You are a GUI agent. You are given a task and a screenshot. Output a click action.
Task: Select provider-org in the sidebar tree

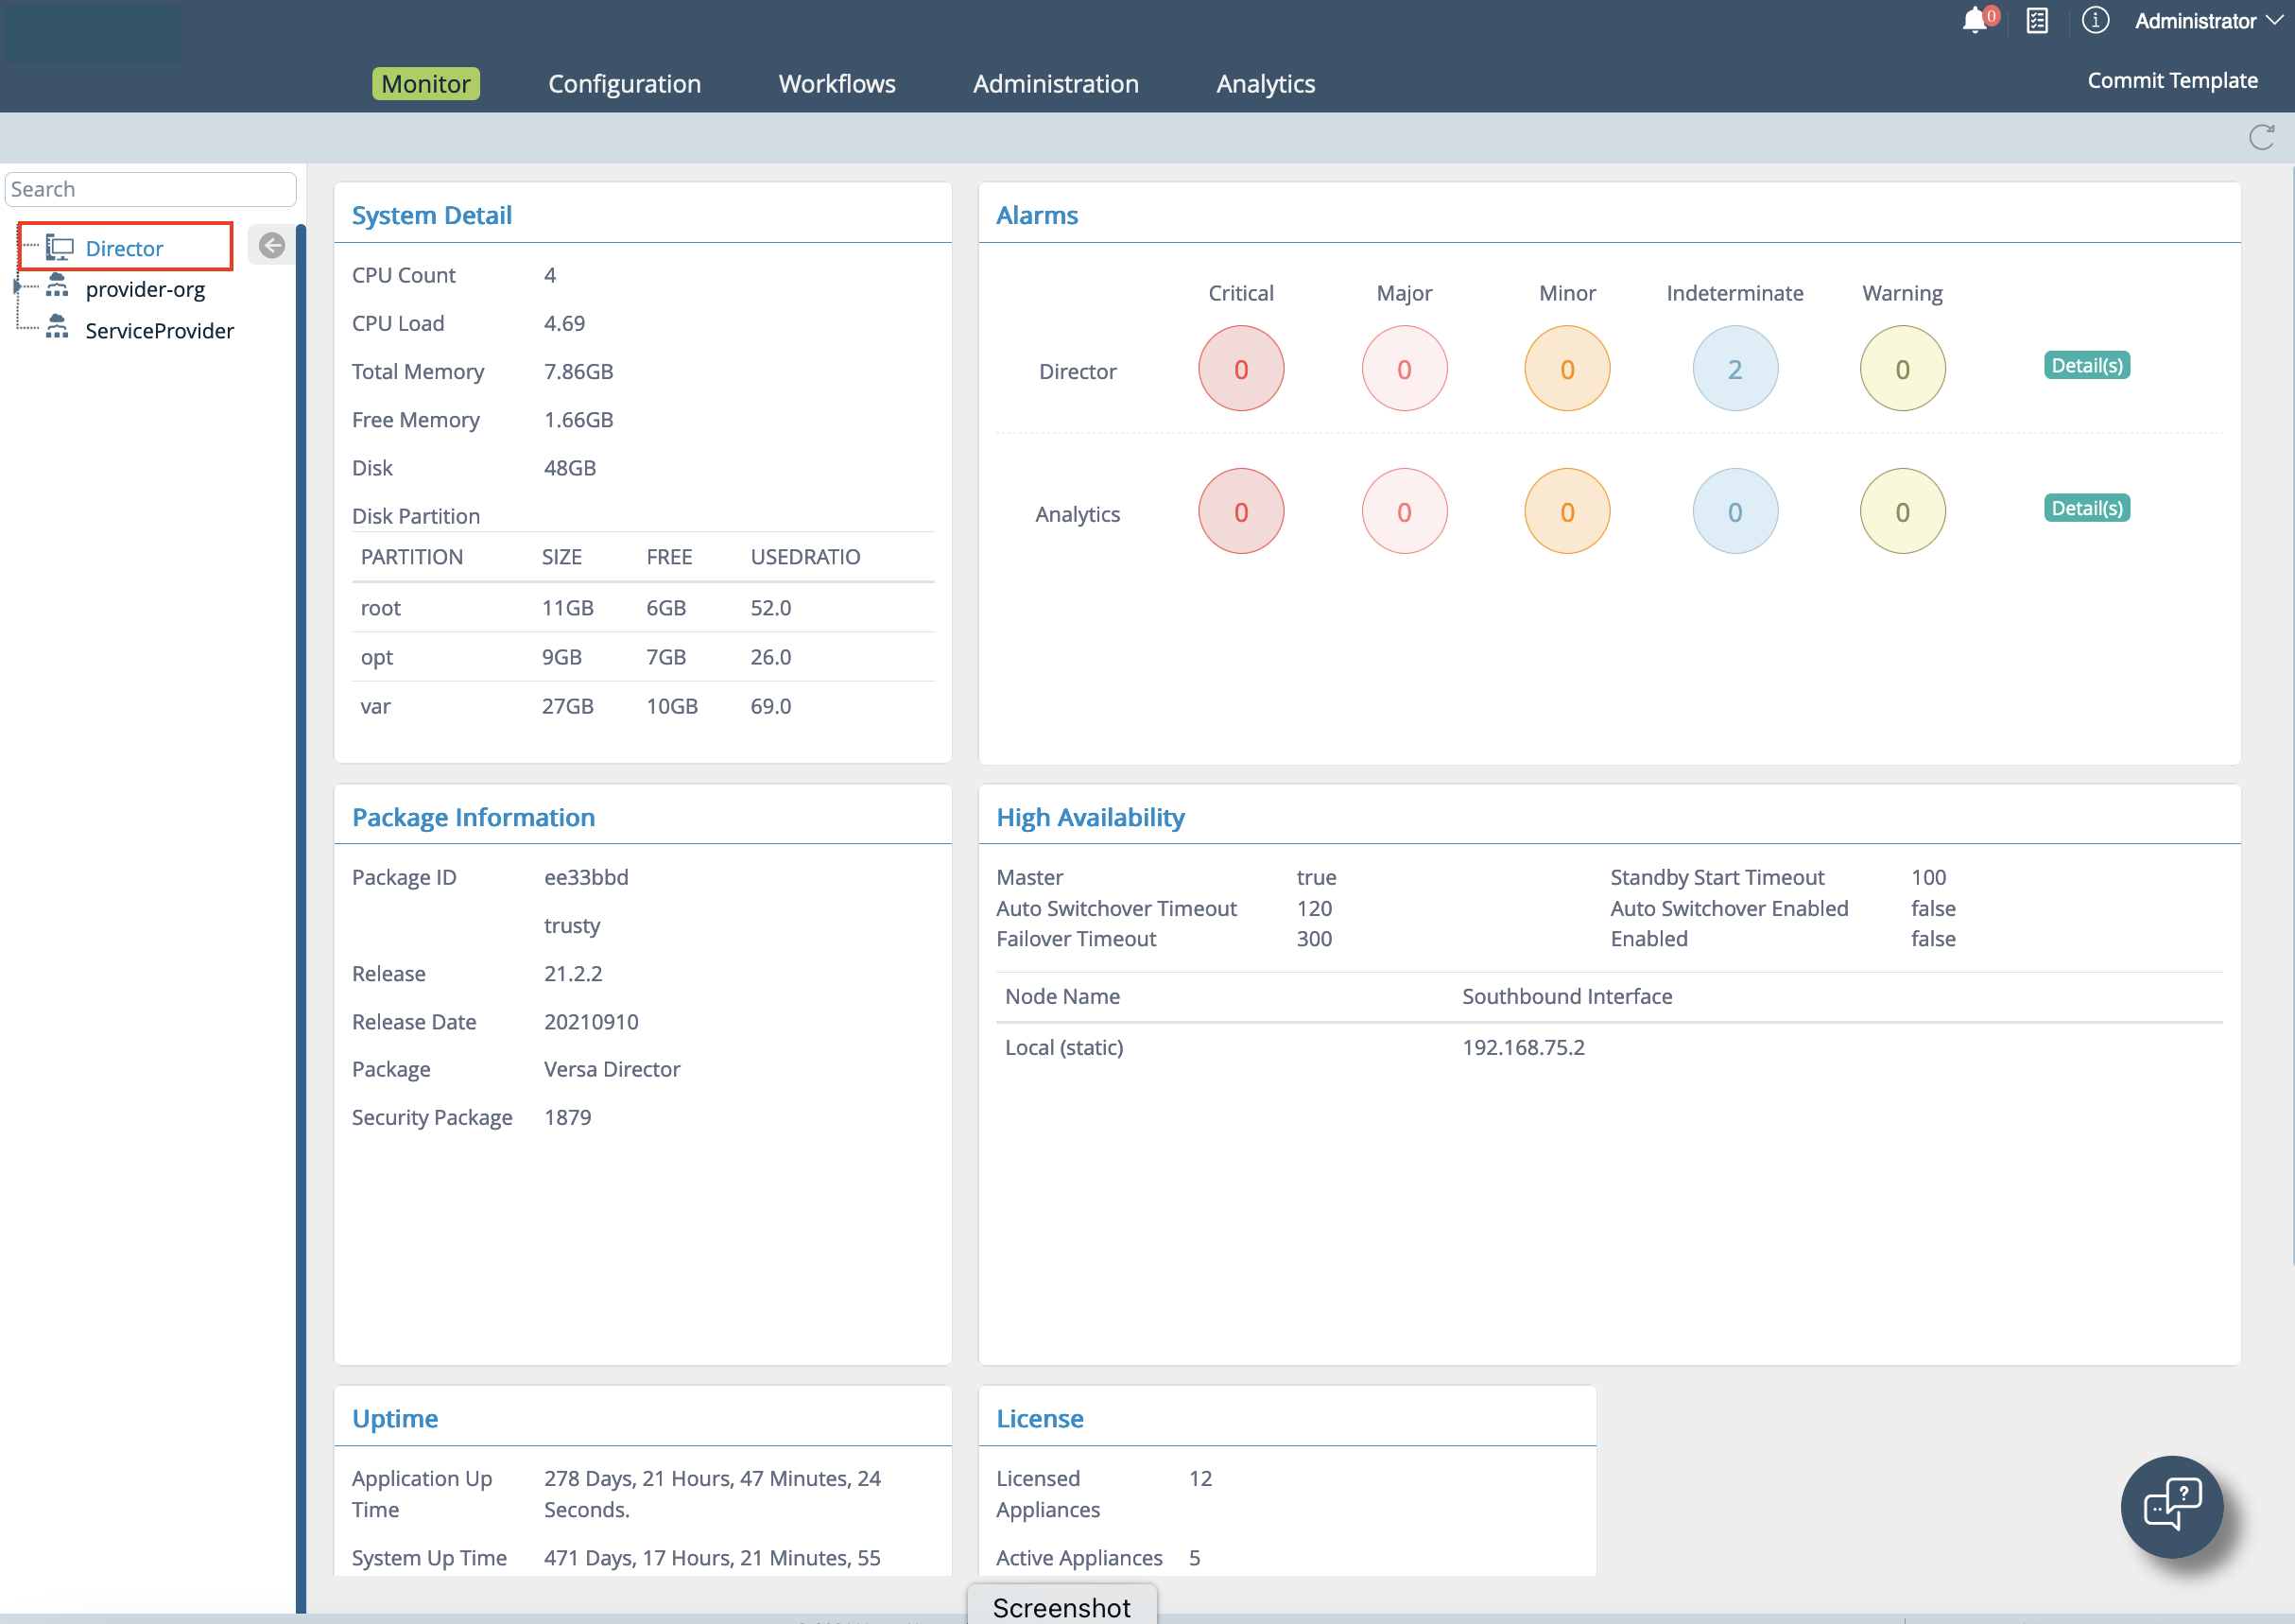point(145,289)
